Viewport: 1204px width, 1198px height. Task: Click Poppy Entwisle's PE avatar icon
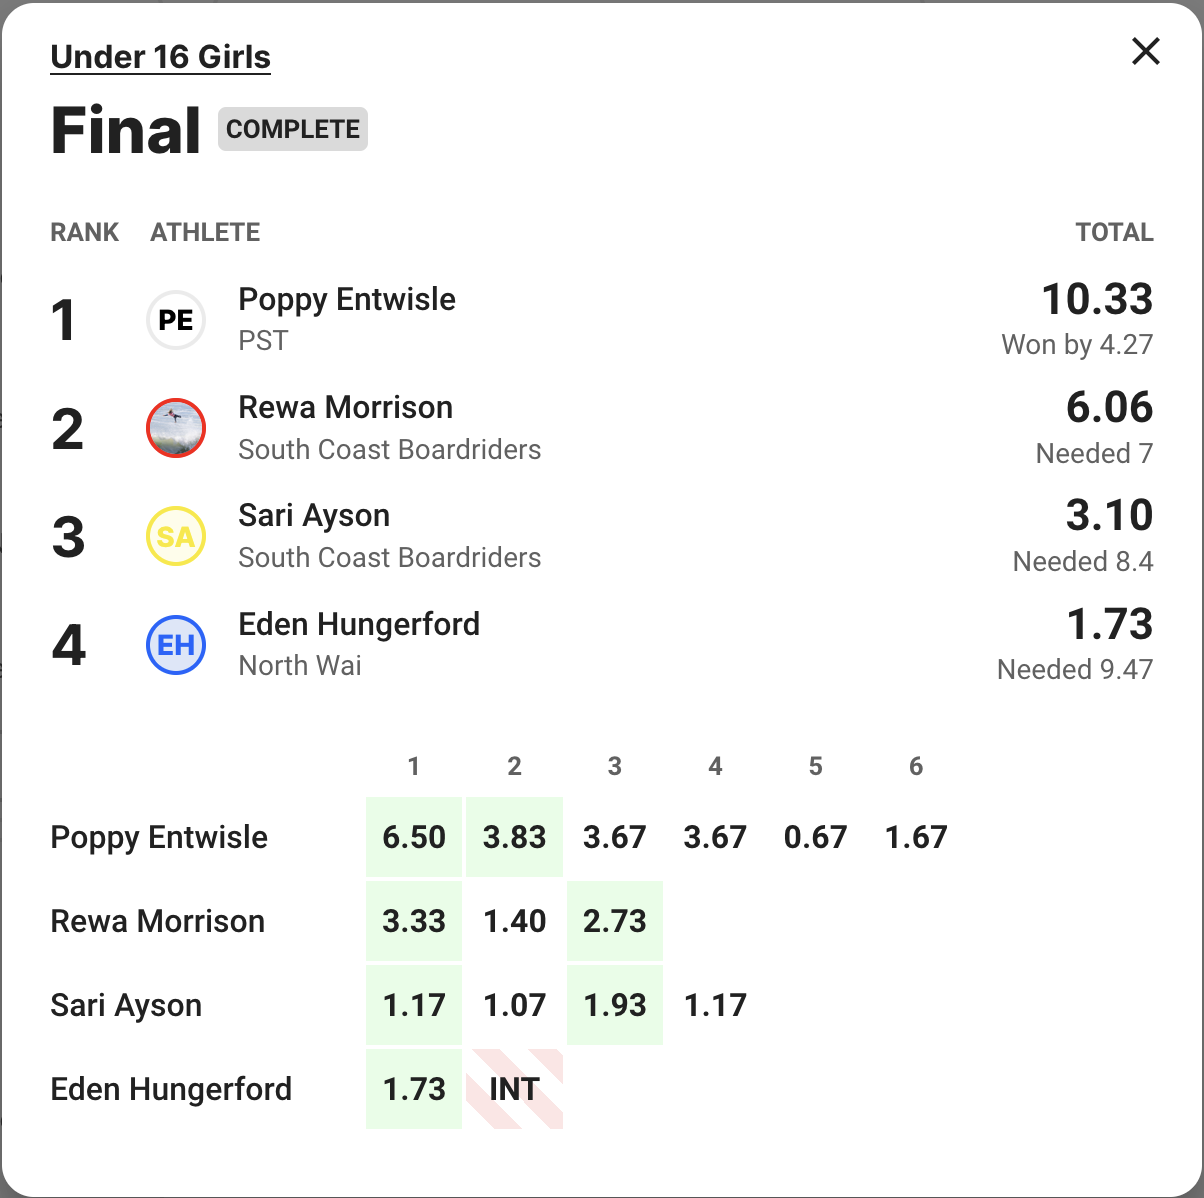point(176,320)
